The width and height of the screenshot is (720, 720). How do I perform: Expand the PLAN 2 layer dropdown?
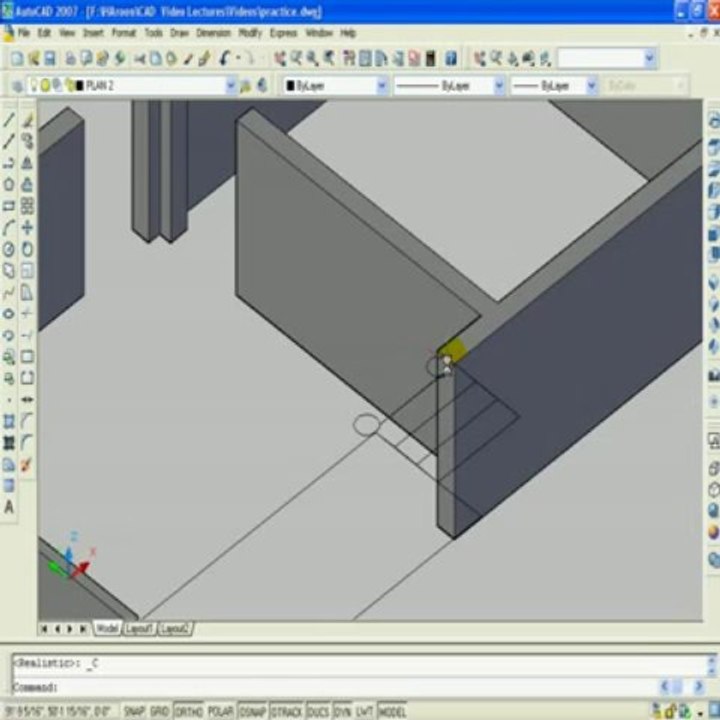coord(231,85)
